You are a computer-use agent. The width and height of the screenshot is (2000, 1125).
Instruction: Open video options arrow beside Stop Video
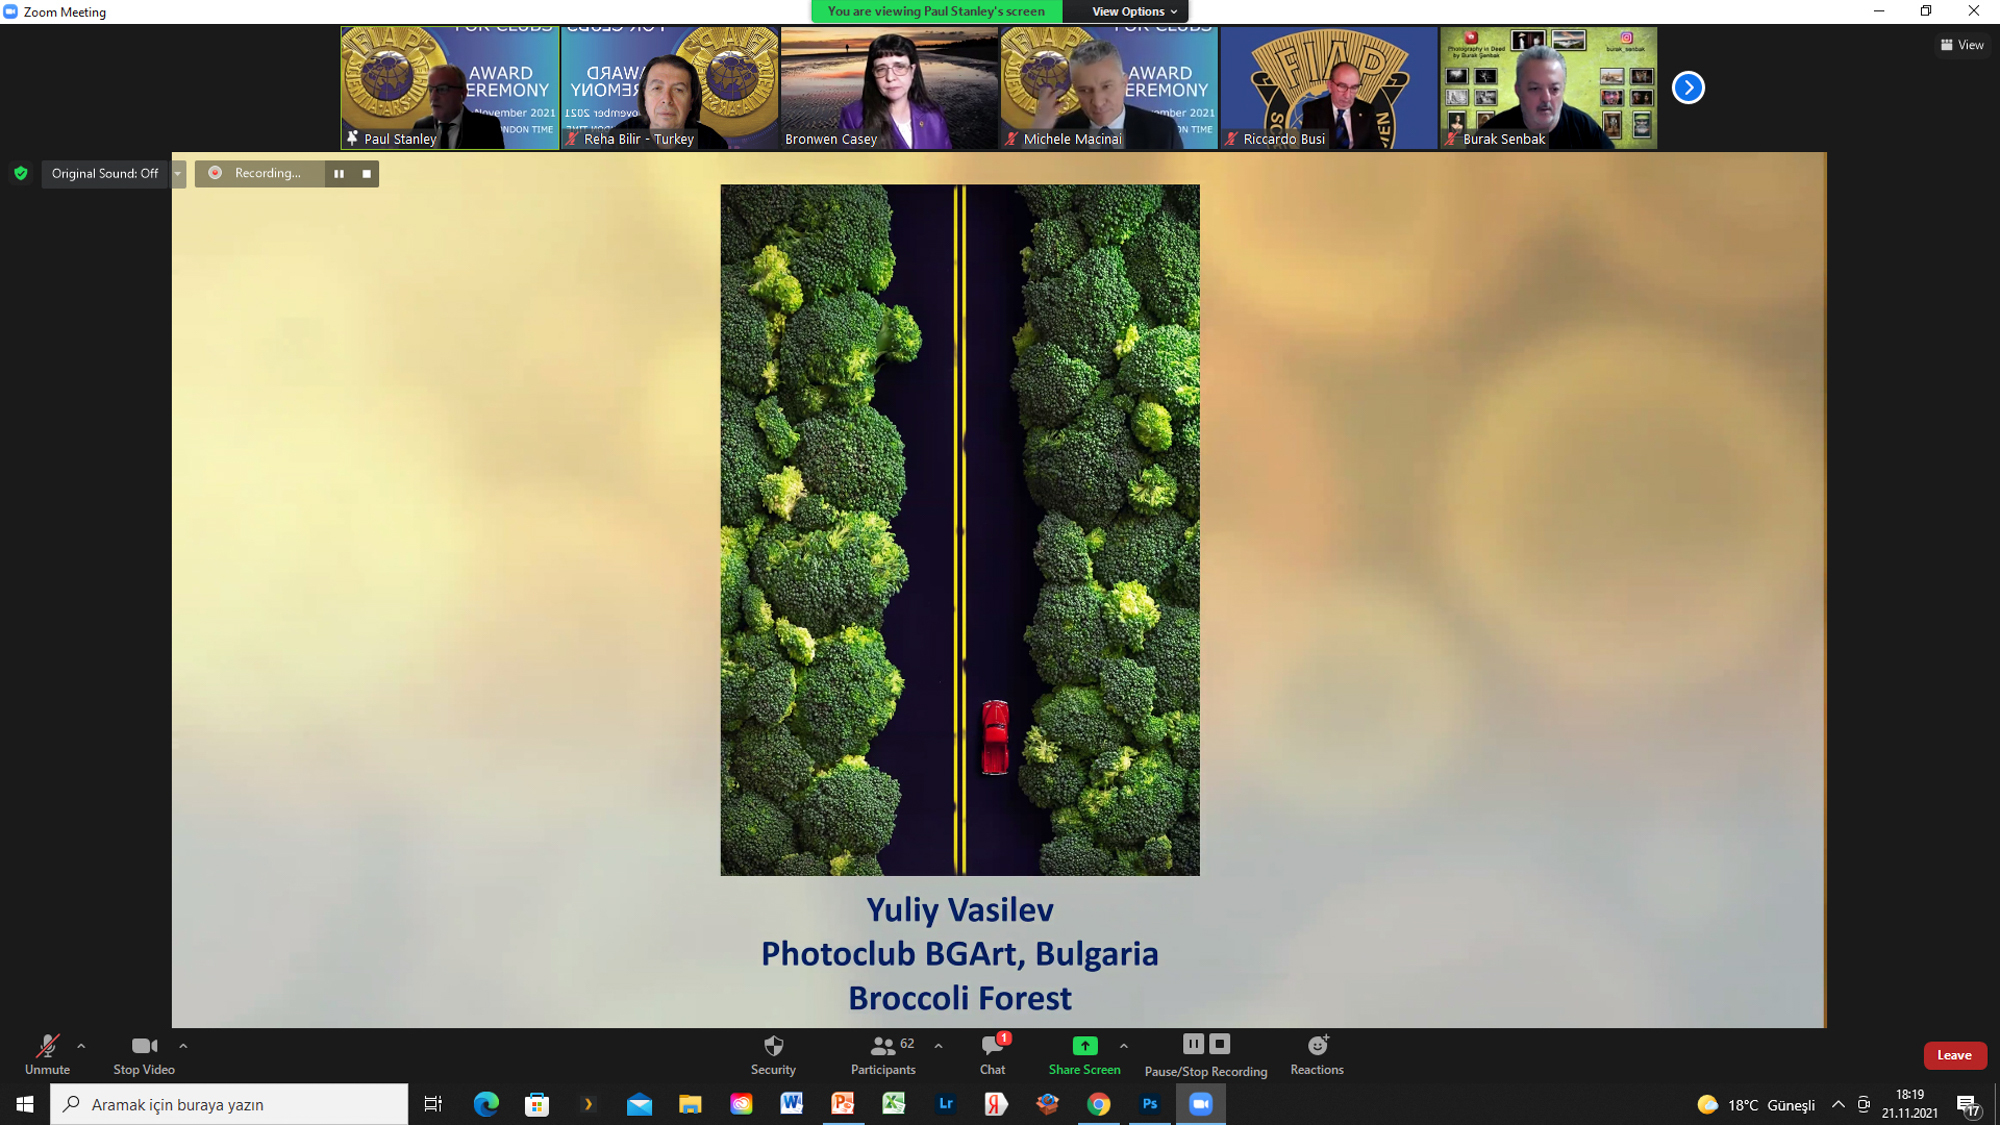pos(183,1046)
